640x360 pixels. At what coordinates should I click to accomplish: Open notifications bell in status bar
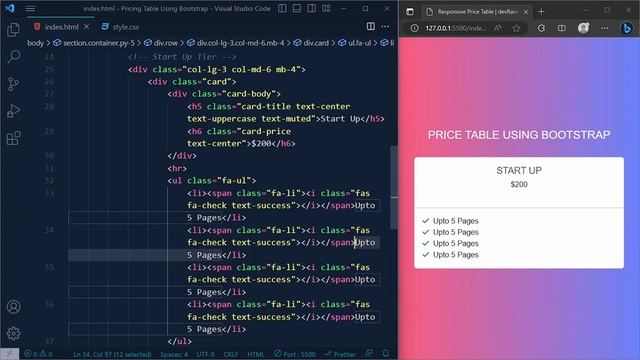click(x=386, y=354)
